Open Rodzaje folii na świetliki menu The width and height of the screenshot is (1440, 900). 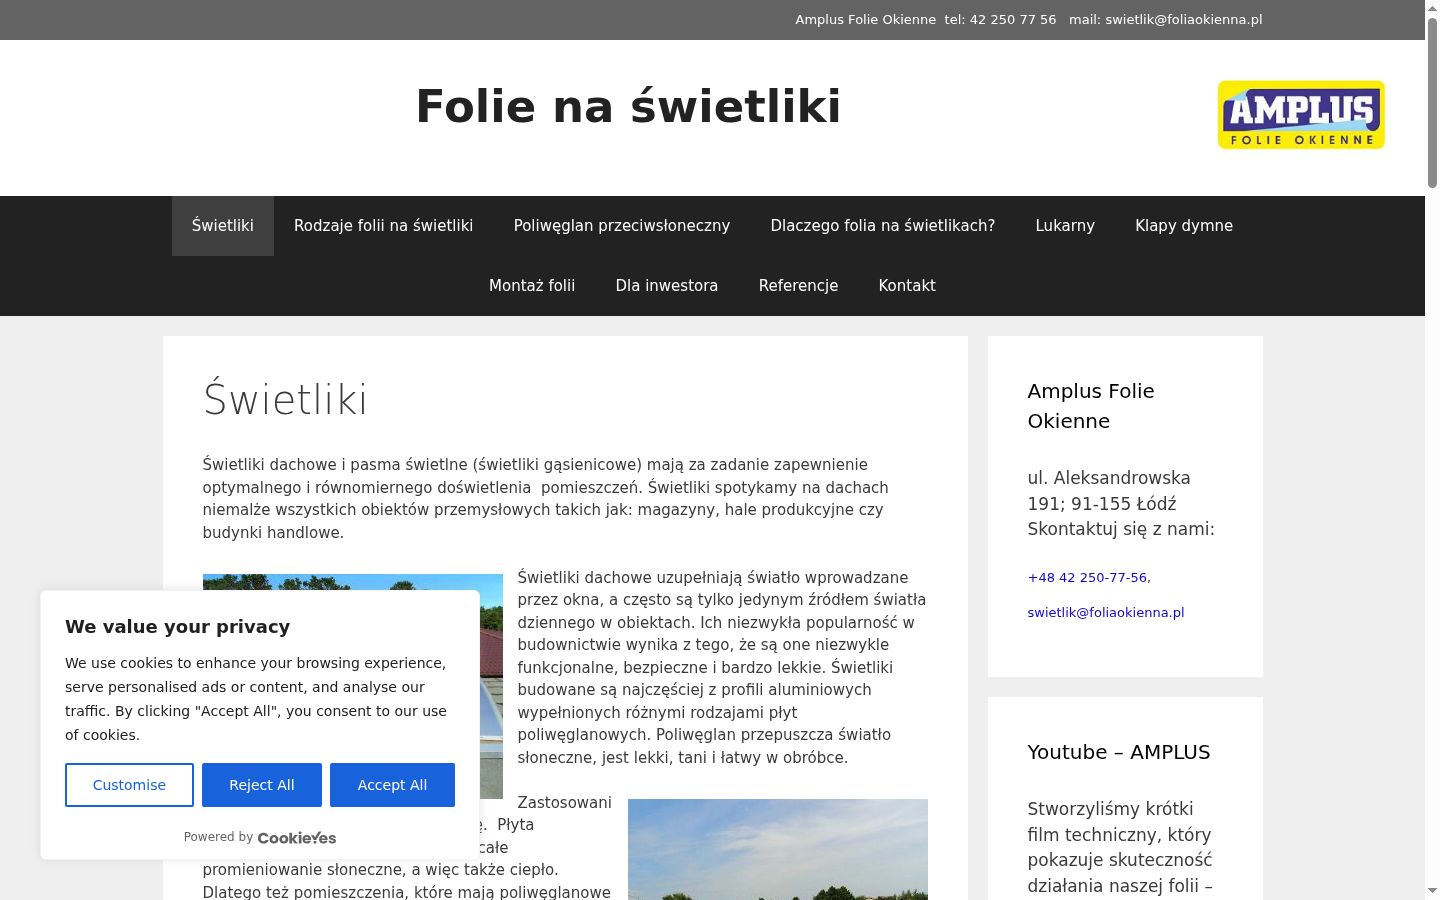point(383,226)
